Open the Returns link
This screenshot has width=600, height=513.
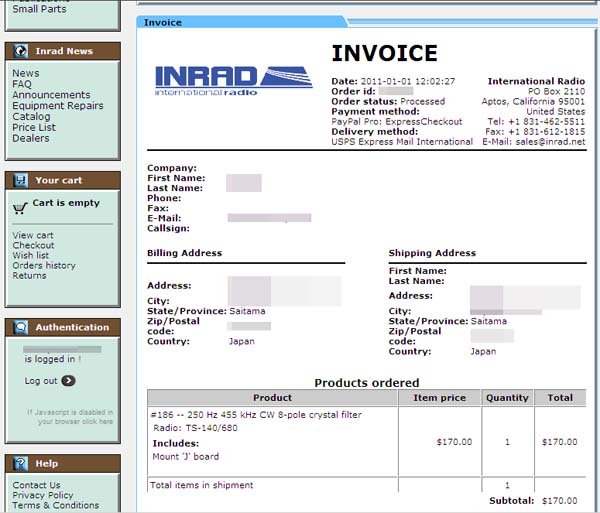tap(29, 275)
